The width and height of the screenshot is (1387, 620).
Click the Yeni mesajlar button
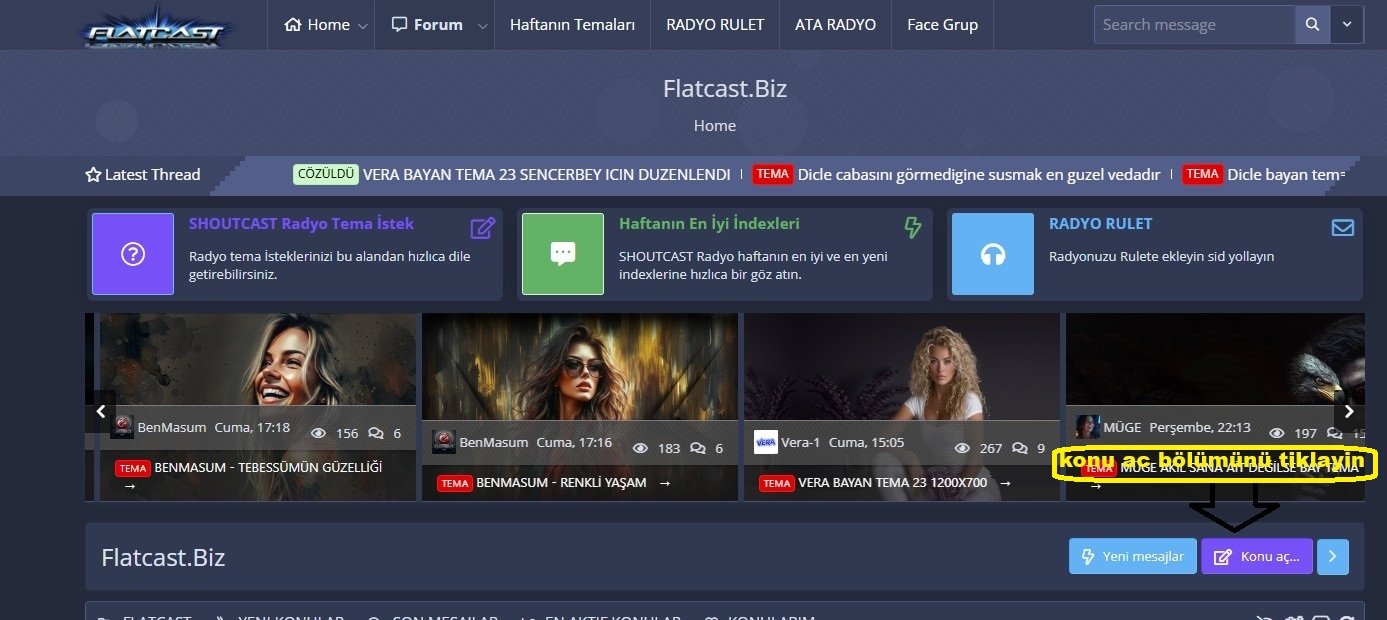pos(1132,557)
